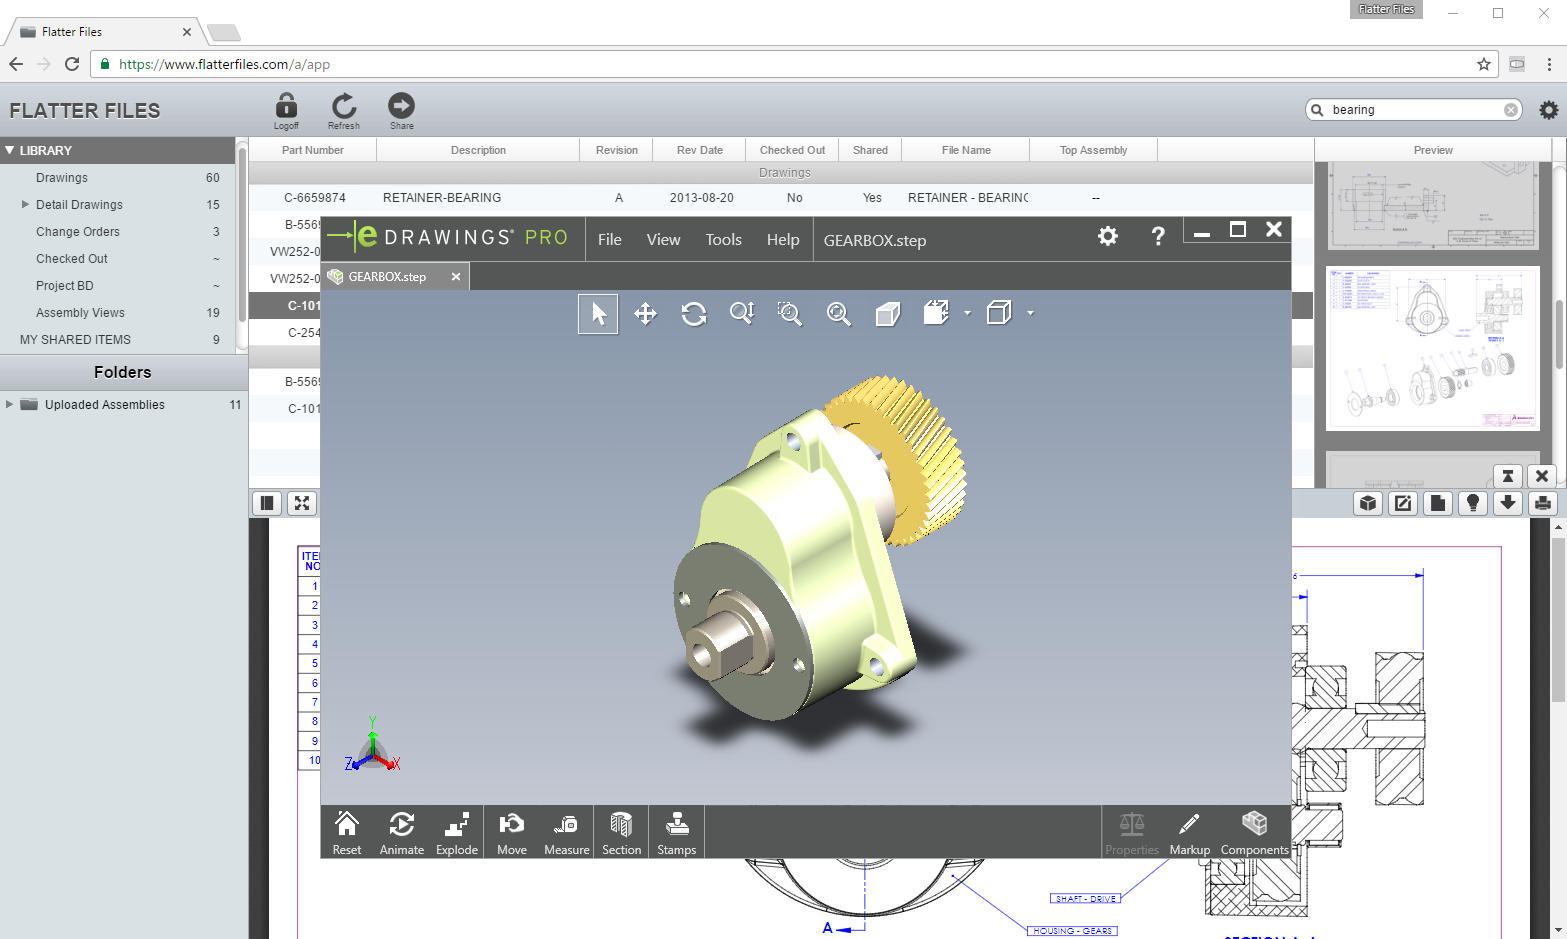Click the Share arrow icon
The width and height of the screenshot is (1567, 939).
[401, 110]
